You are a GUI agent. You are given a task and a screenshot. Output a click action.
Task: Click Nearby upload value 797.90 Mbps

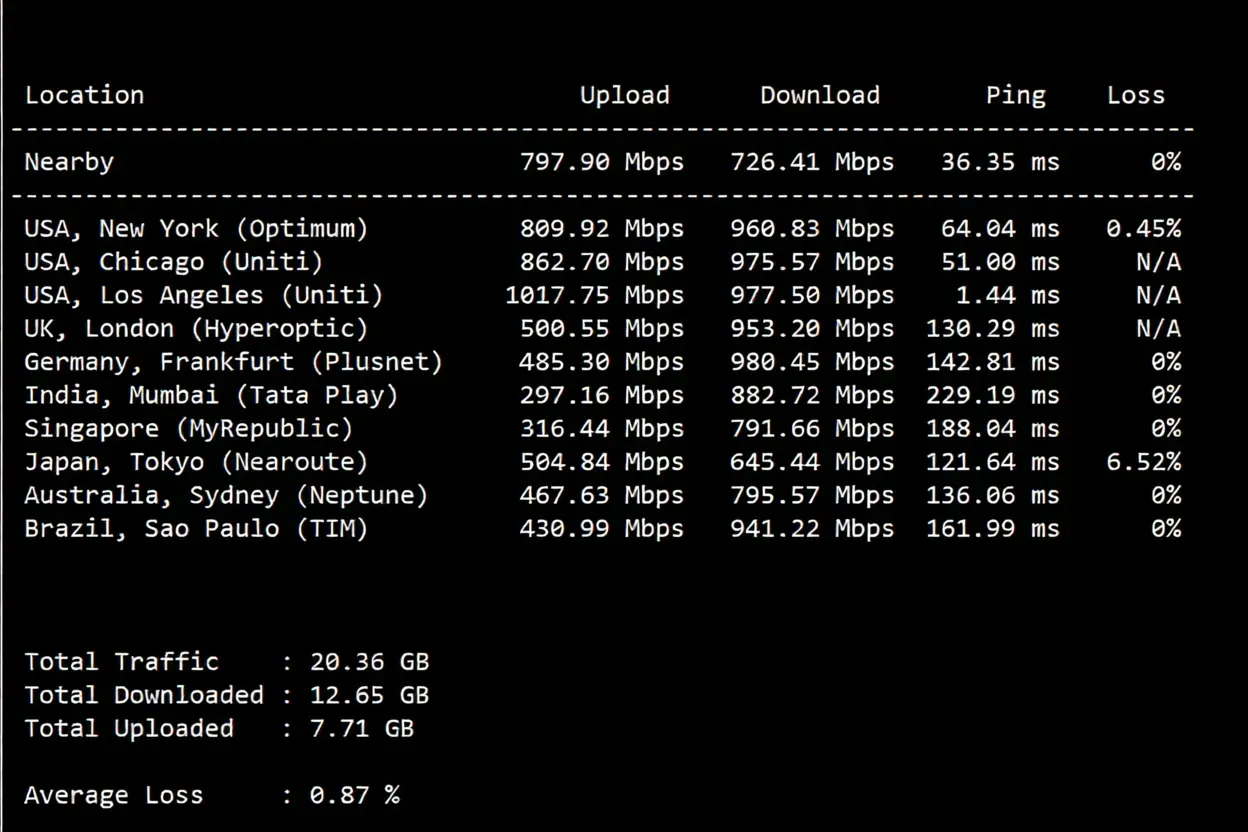click(x=602, y=162)
